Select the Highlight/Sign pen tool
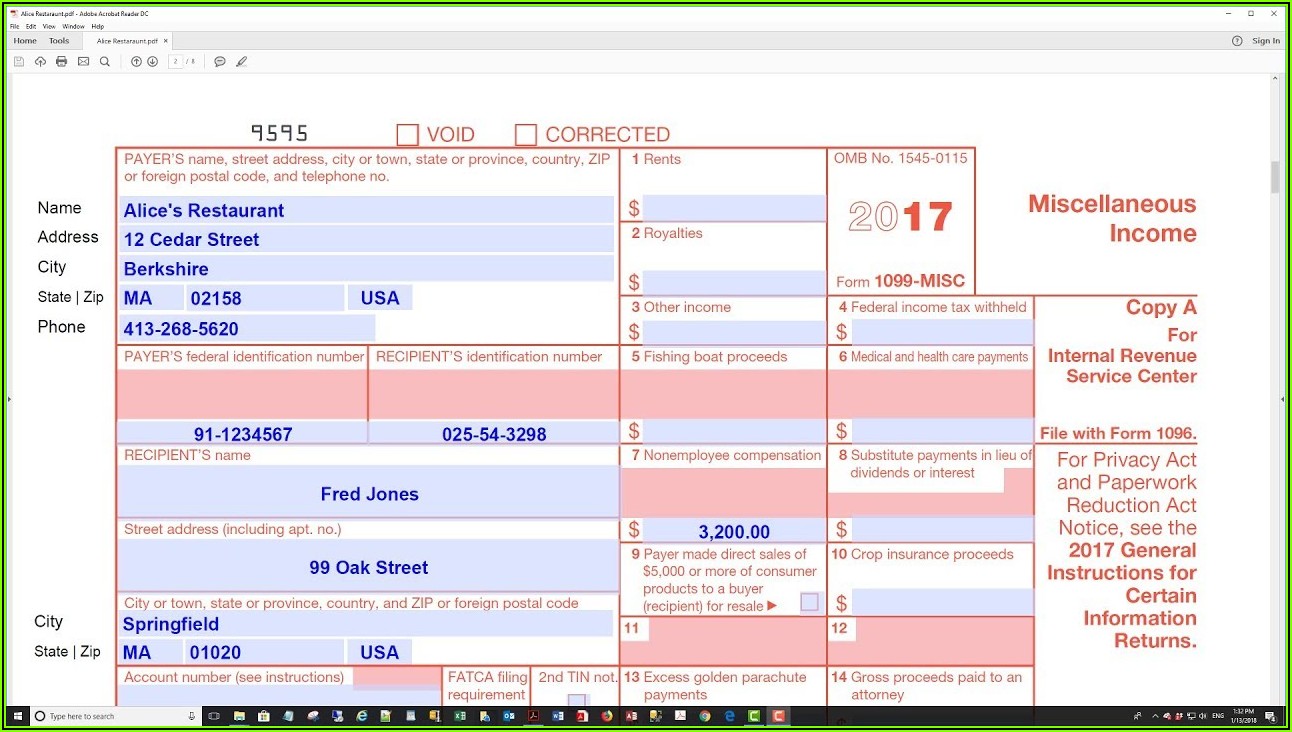The image size is (1292, 732). point(241,62)
